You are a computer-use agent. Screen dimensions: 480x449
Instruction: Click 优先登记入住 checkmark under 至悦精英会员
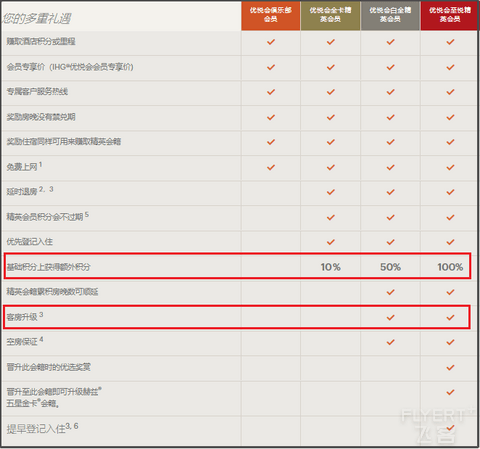(450, 242)
